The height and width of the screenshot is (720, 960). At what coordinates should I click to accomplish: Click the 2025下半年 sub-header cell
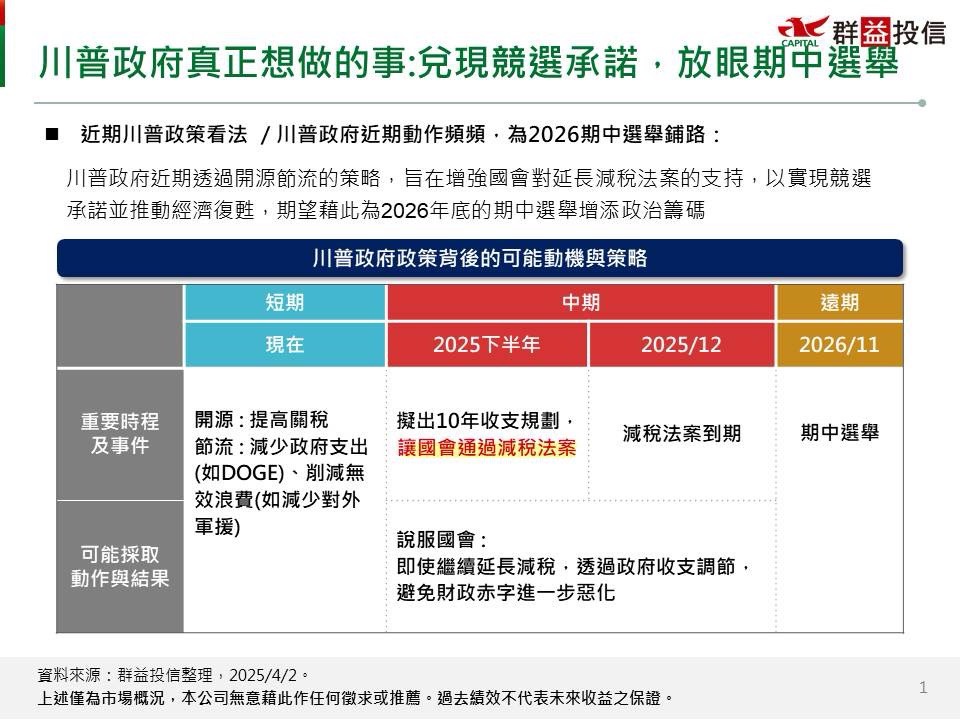pyautogui.click(x=487, y=345)
